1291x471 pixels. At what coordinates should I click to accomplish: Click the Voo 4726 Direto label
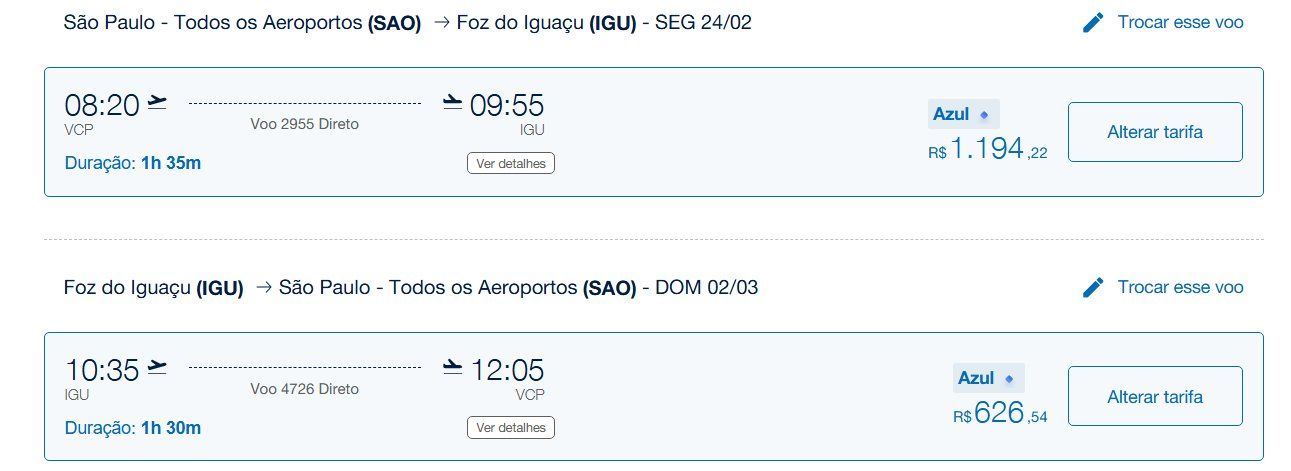tap(304, 389)
